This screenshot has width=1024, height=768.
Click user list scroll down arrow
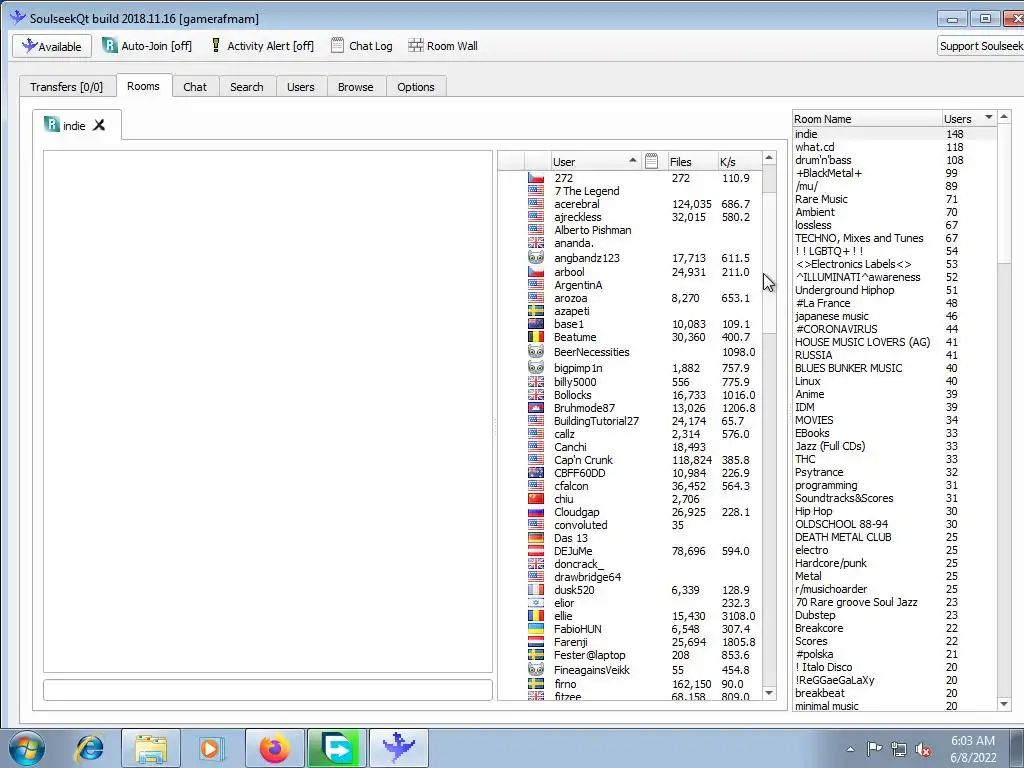[x=769, y=692]
